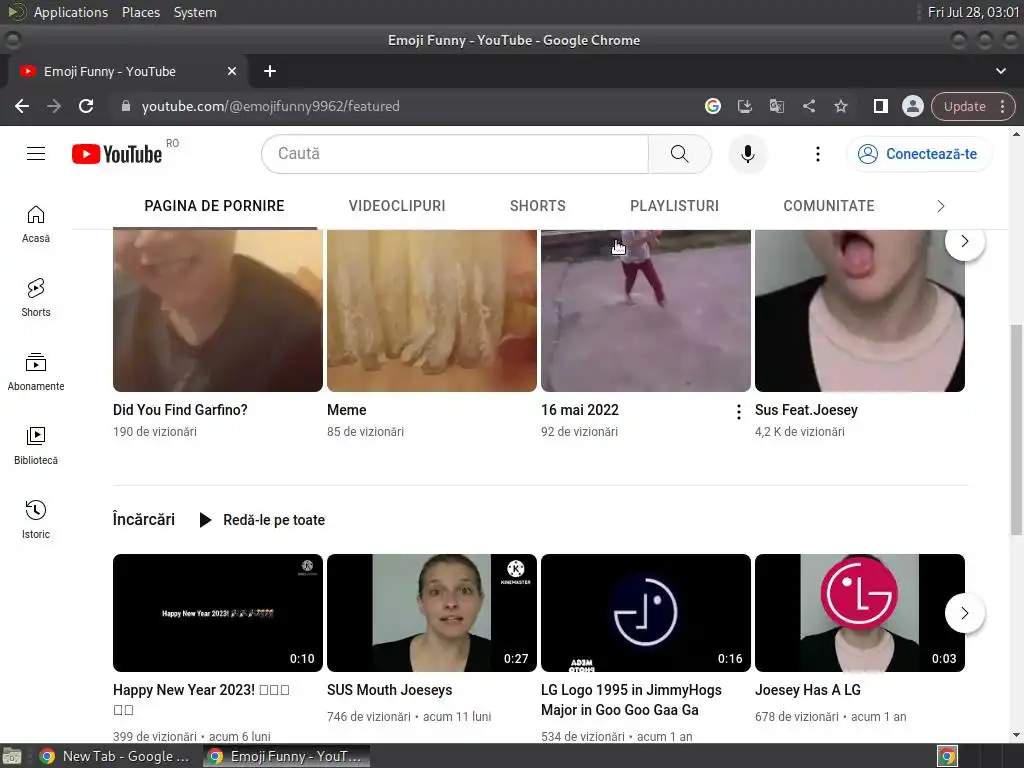Switch to the VIDEOCLIPURI tab

[x=397, y=206]
